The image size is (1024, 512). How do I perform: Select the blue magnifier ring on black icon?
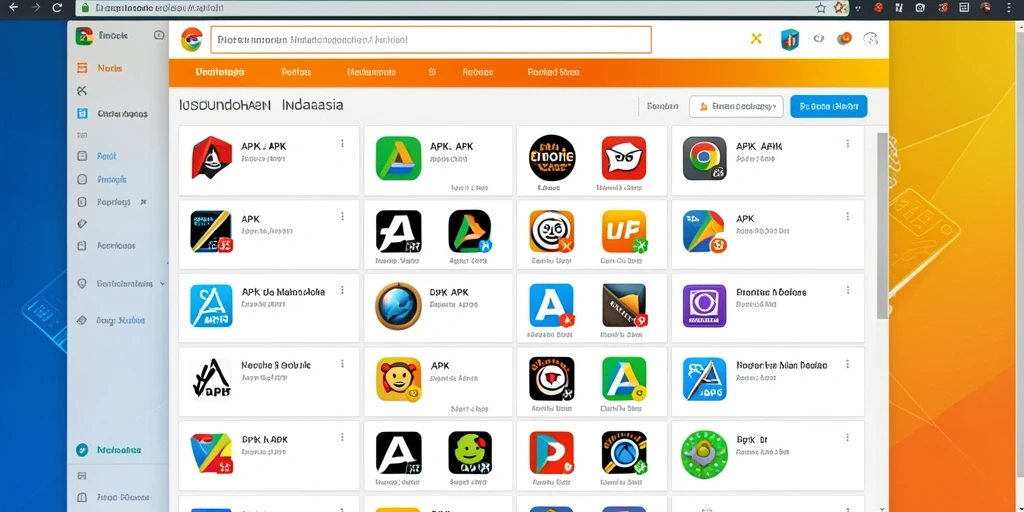pos(624,453)
